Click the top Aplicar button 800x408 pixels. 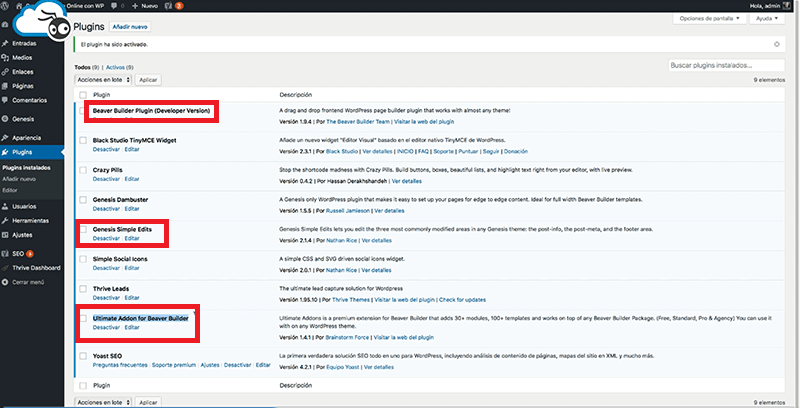click(x=148, y=80)
